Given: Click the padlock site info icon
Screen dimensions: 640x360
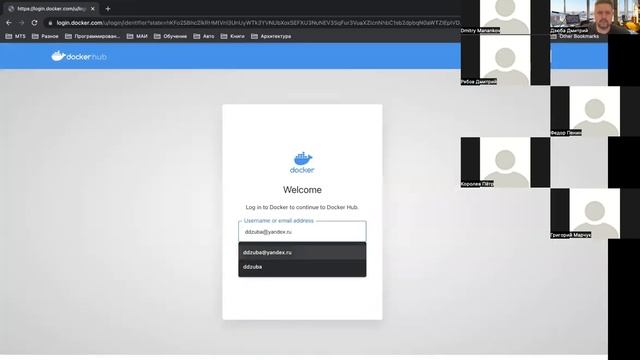Looking at the screenshot, I should [50, 23].
